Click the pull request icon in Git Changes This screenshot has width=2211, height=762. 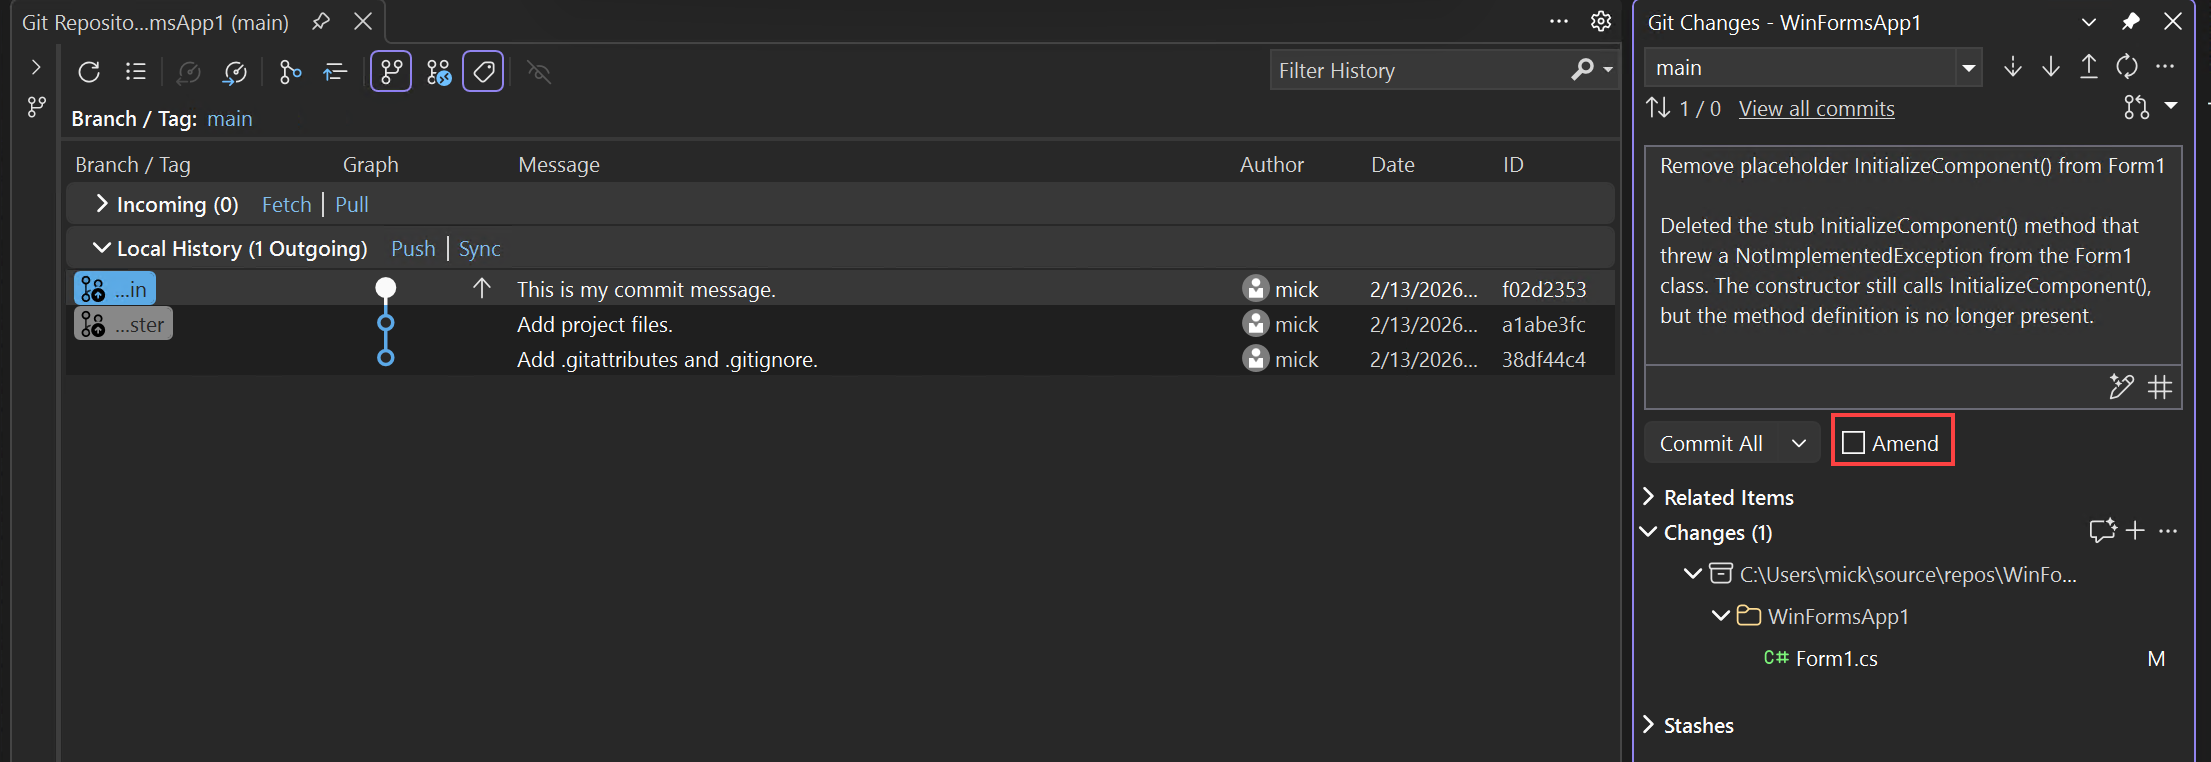2136,108
